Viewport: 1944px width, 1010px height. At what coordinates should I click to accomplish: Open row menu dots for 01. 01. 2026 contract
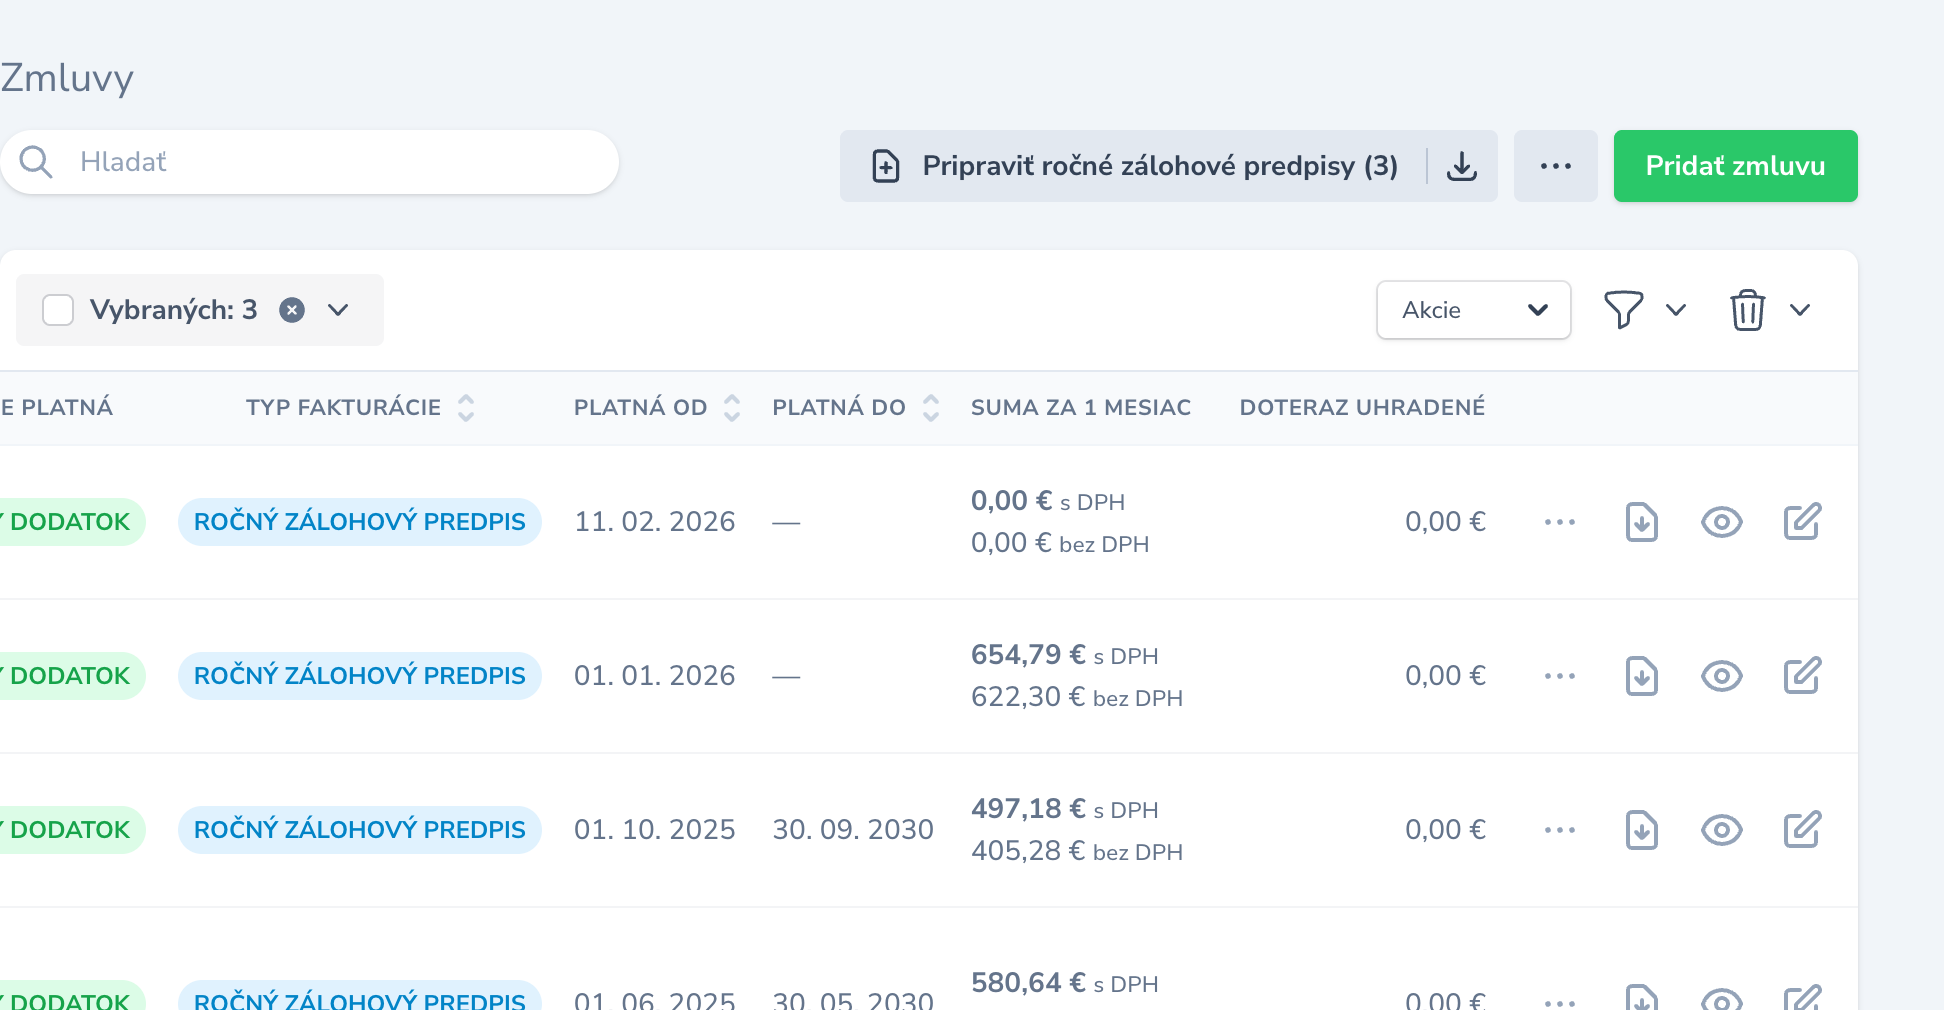click(1560, 676)
